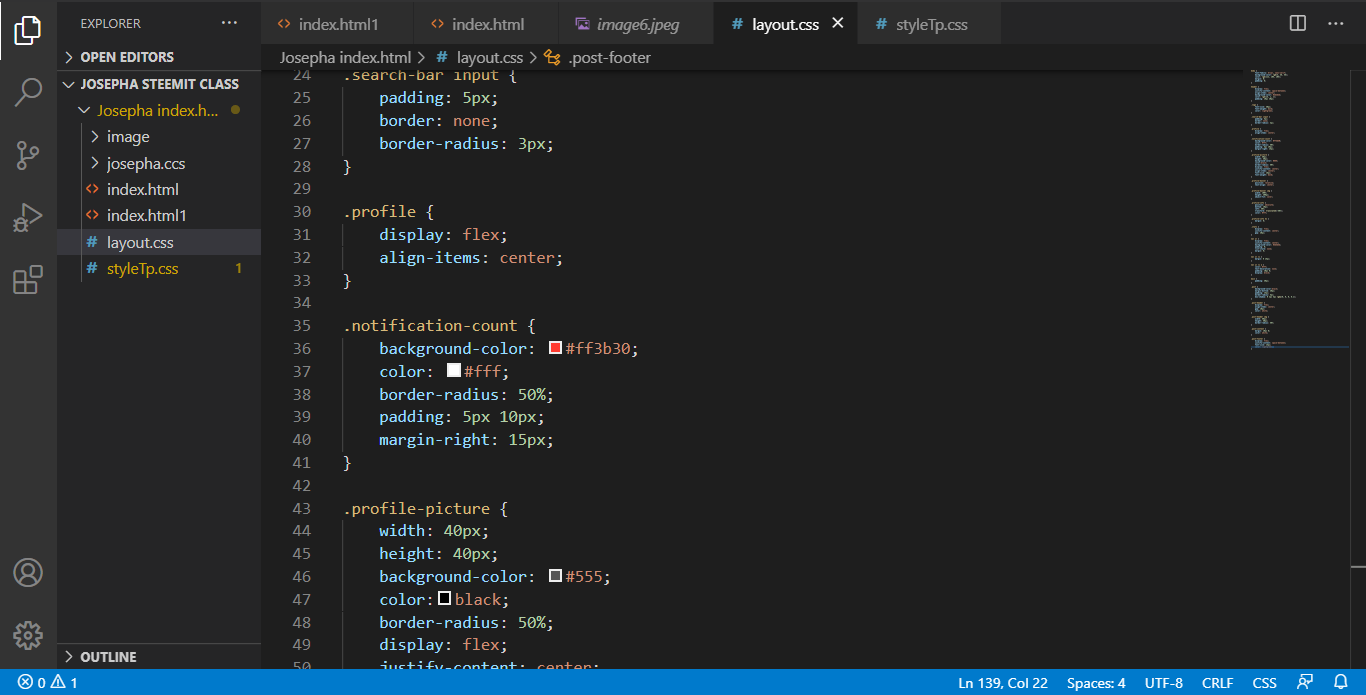Close the layout.css tab

click(x=838, y=23)
